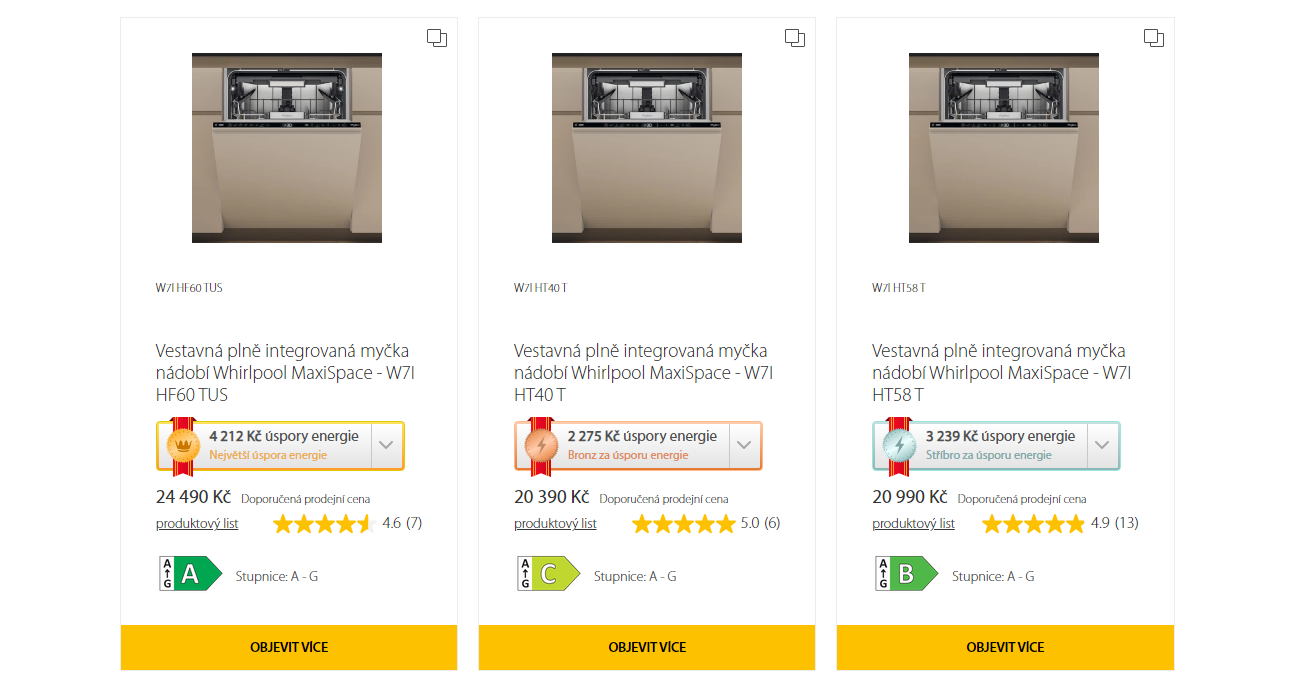Image resolution: width=1307 pixels, height=689 pixels.
Task: Open produktový list for W7I HT40 T
Action: (555, 524)
